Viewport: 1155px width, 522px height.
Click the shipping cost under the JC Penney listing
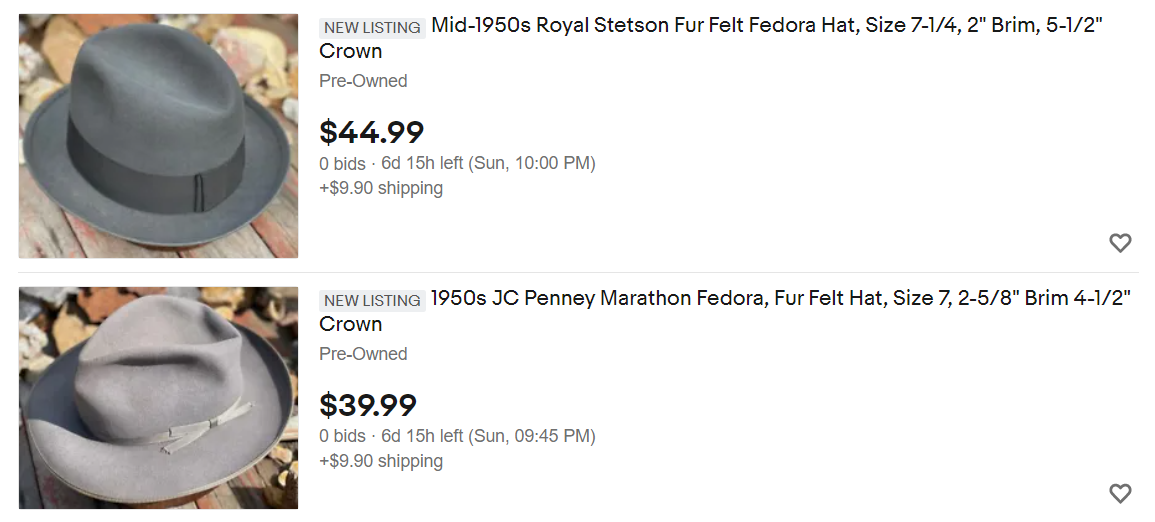click(x=381, y=461)
